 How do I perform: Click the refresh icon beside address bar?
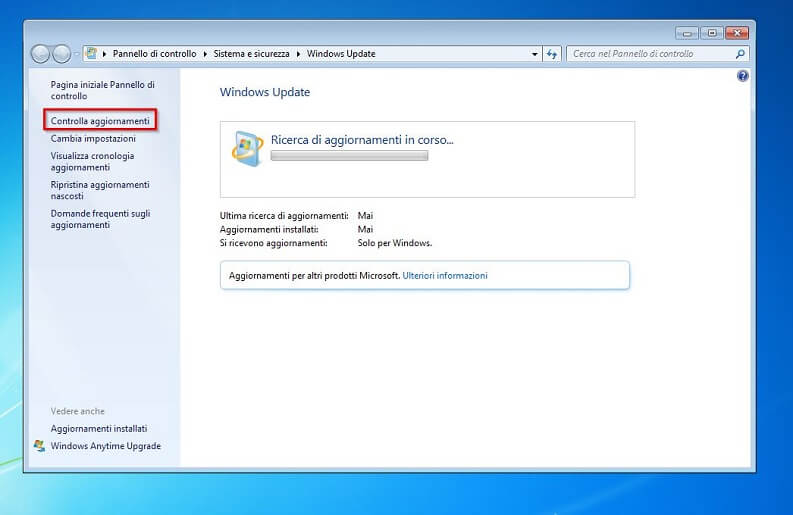[x=552, y=54]
